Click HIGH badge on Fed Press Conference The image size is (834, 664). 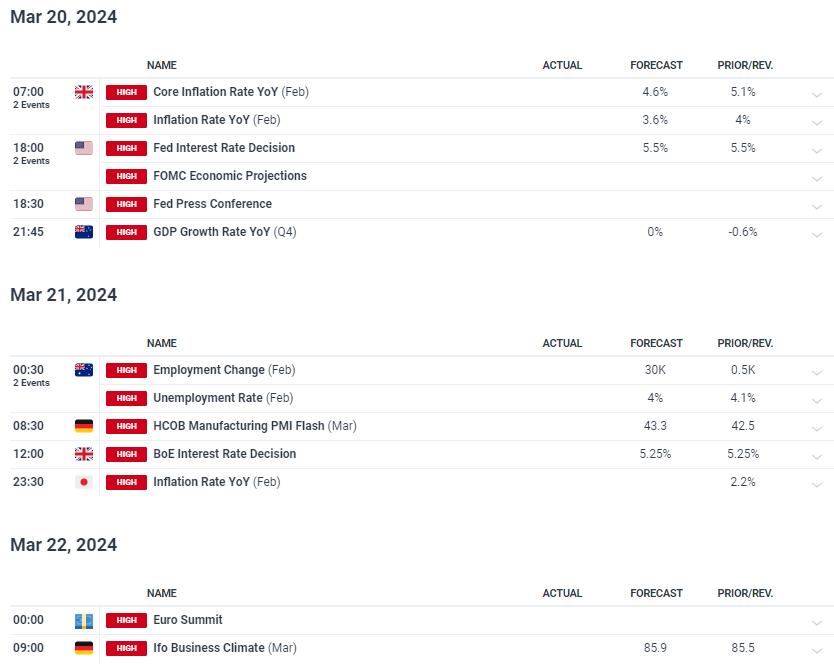[x=126, y=204]
